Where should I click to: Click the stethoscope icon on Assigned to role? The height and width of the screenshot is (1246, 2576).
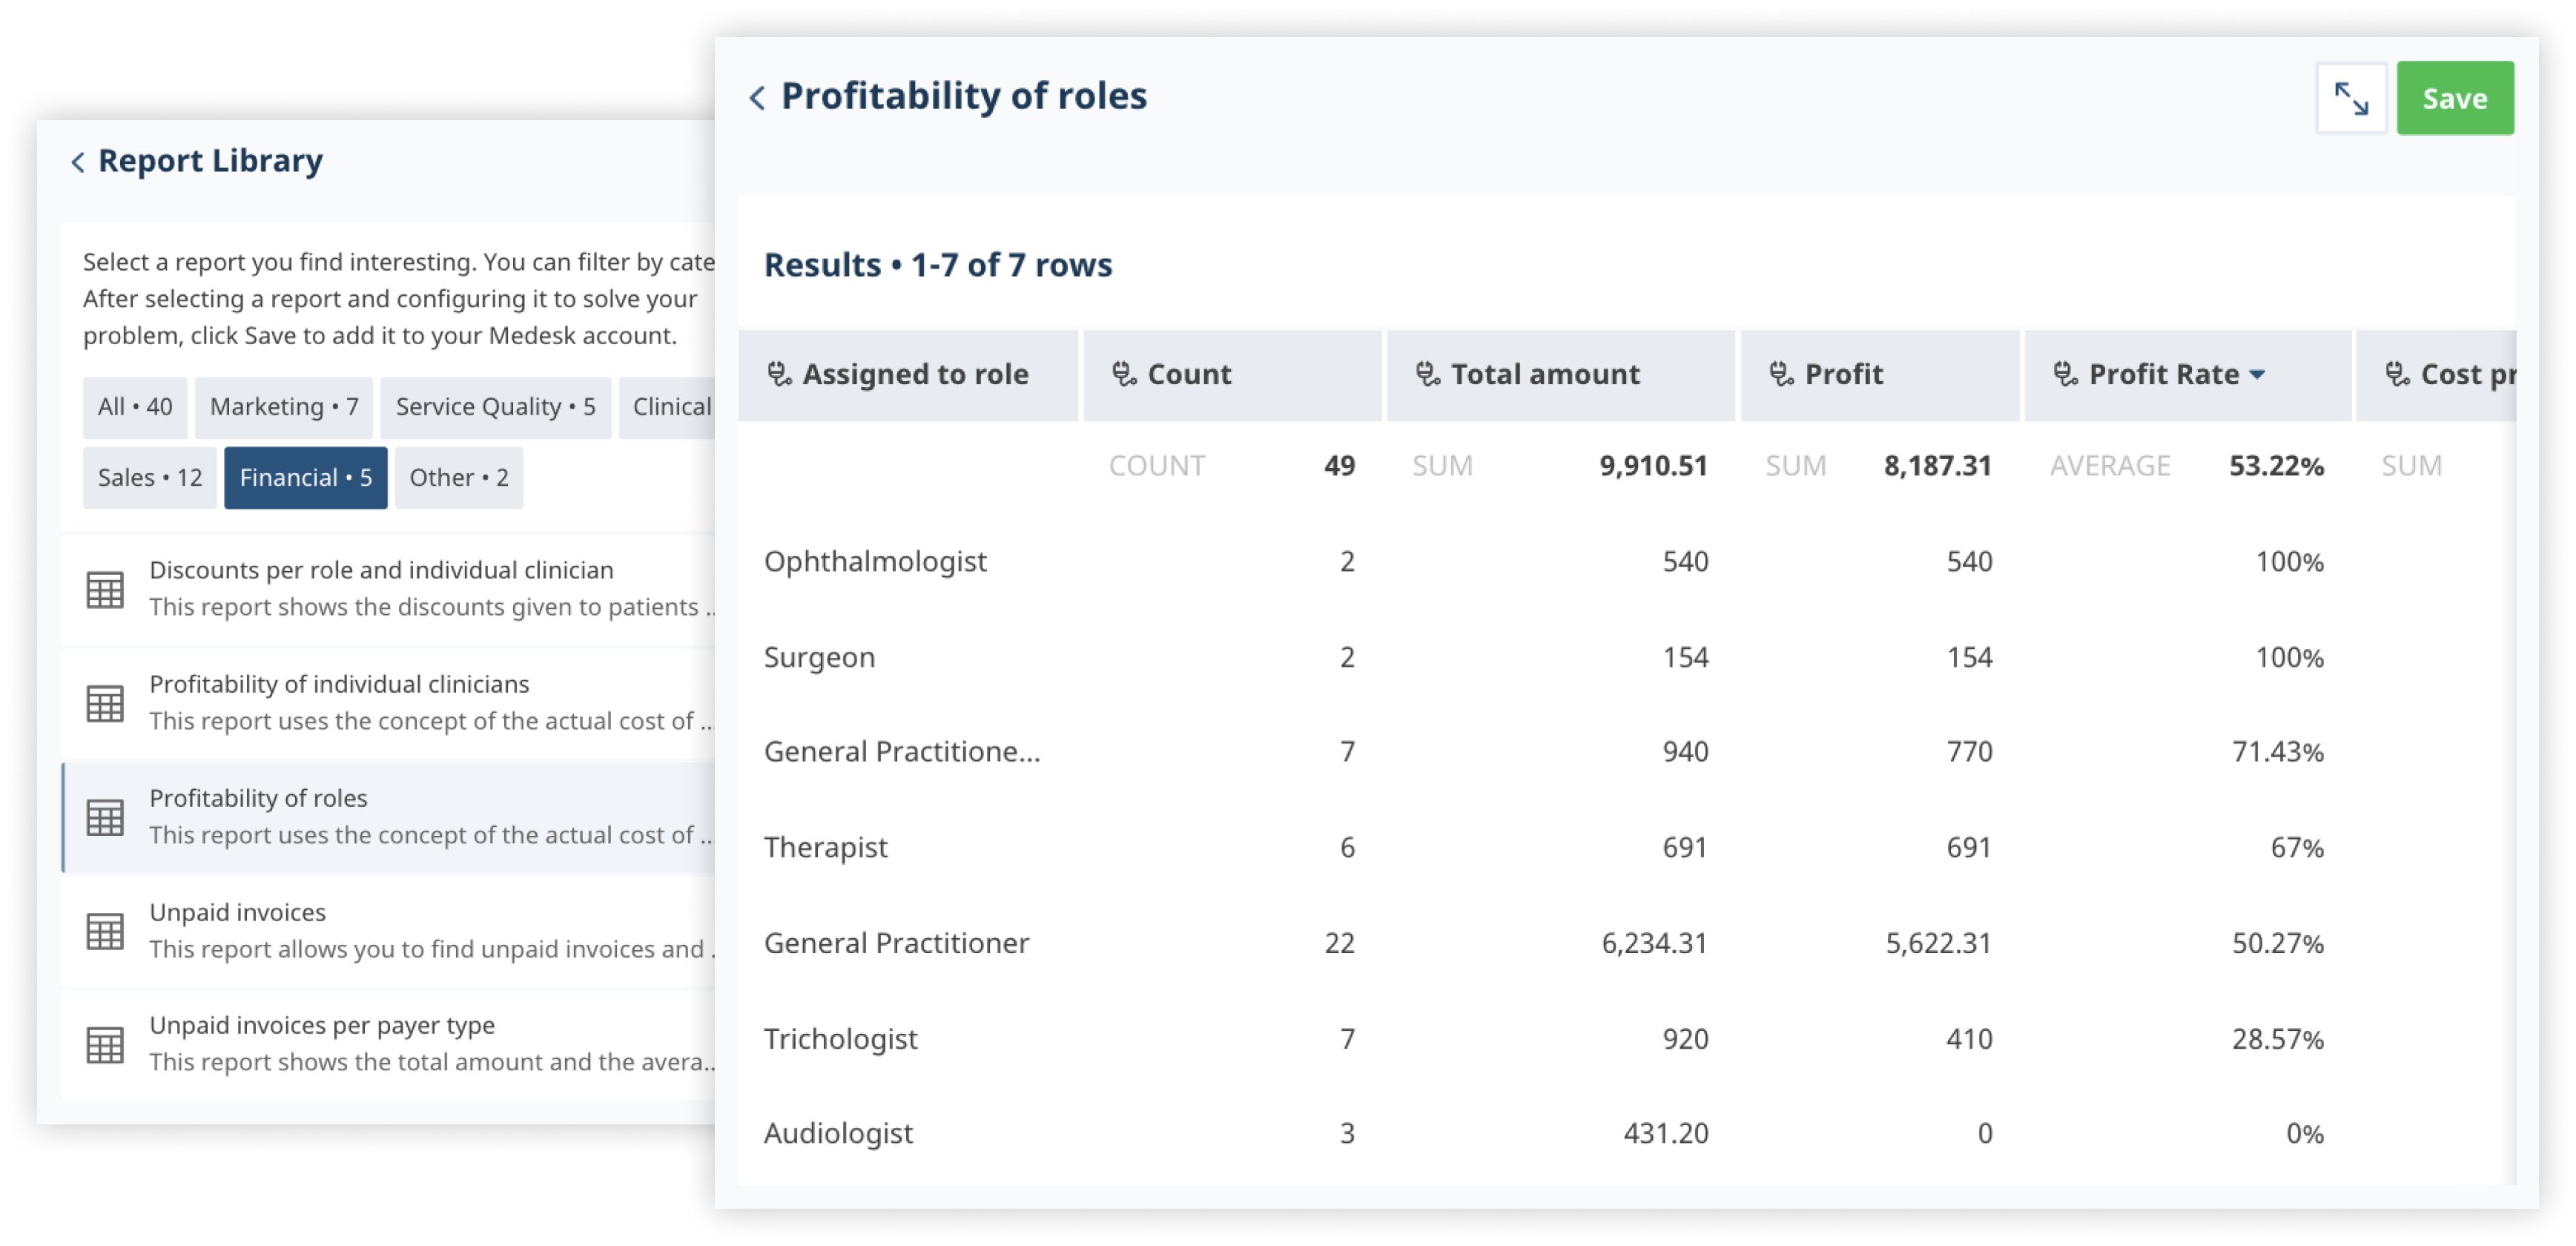781,373
